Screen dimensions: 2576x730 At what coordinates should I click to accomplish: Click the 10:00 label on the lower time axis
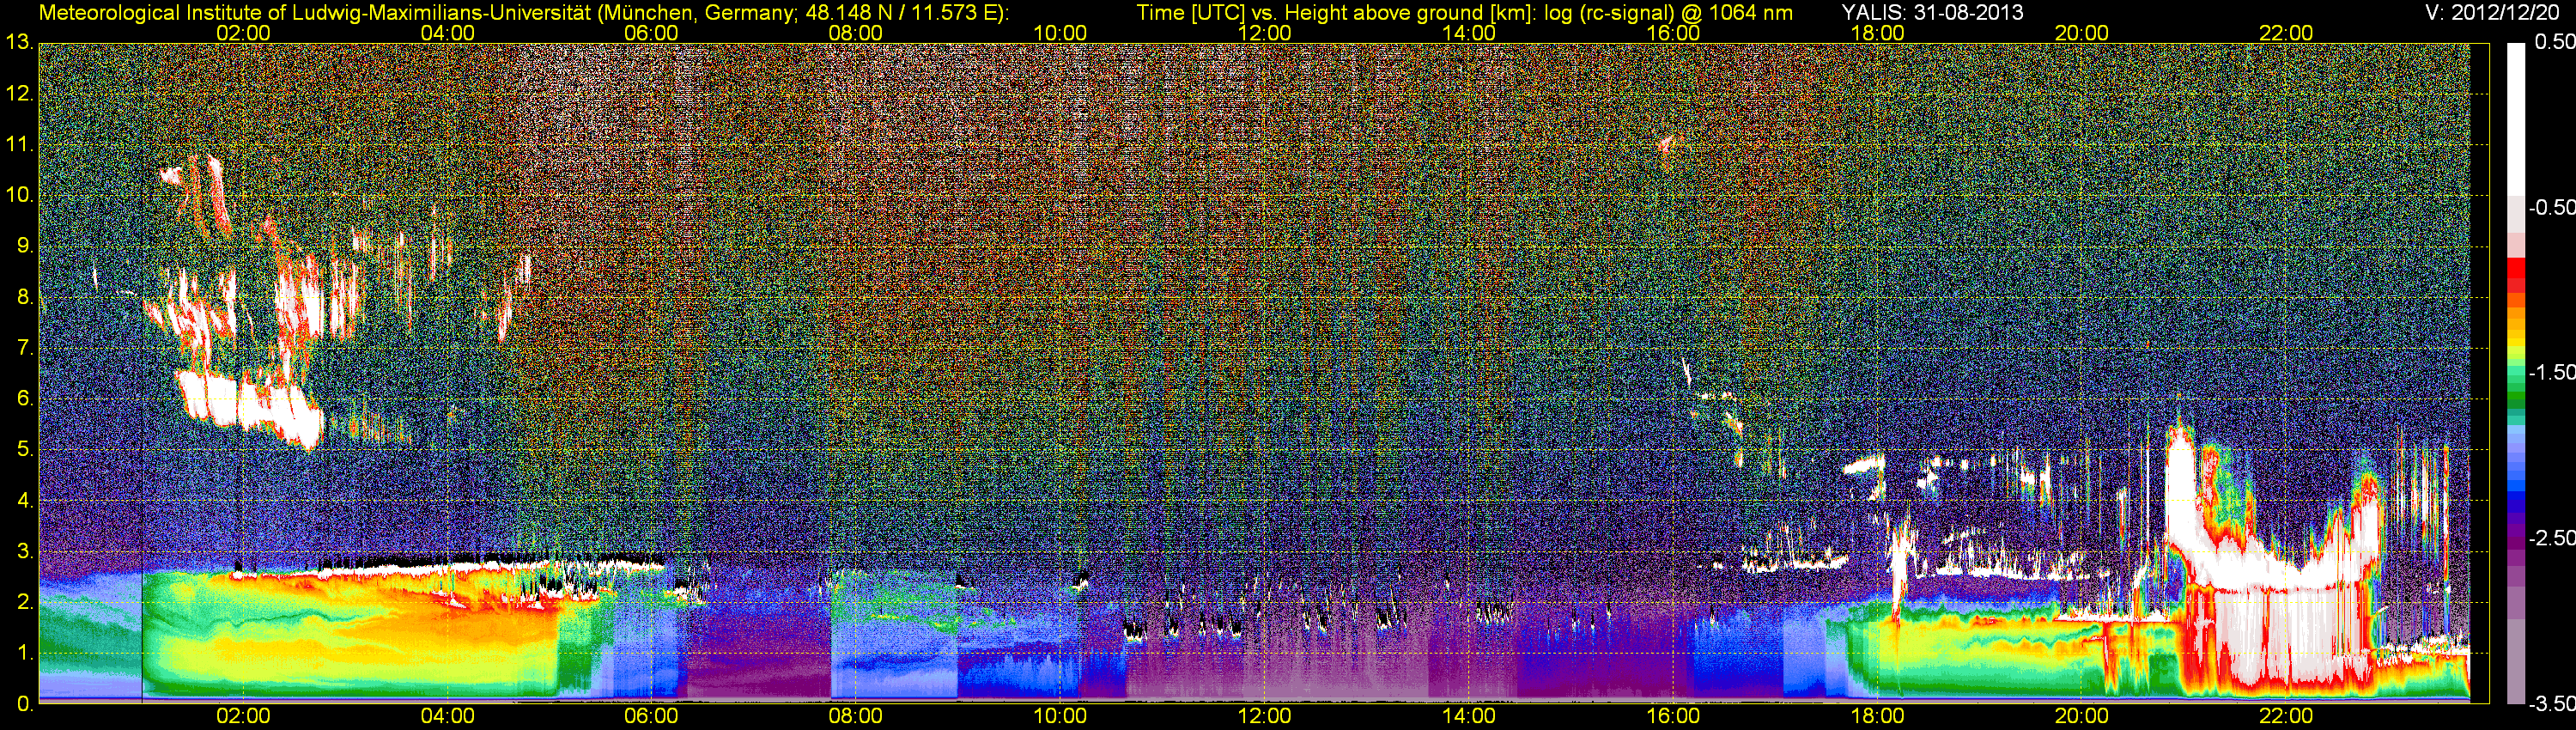(x=1060, y=716)
